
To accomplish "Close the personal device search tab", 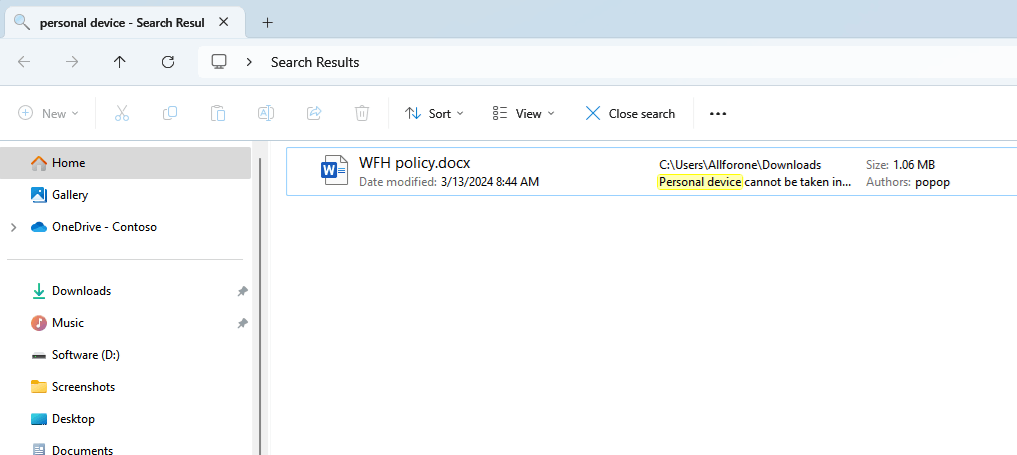I will point(223,22).
